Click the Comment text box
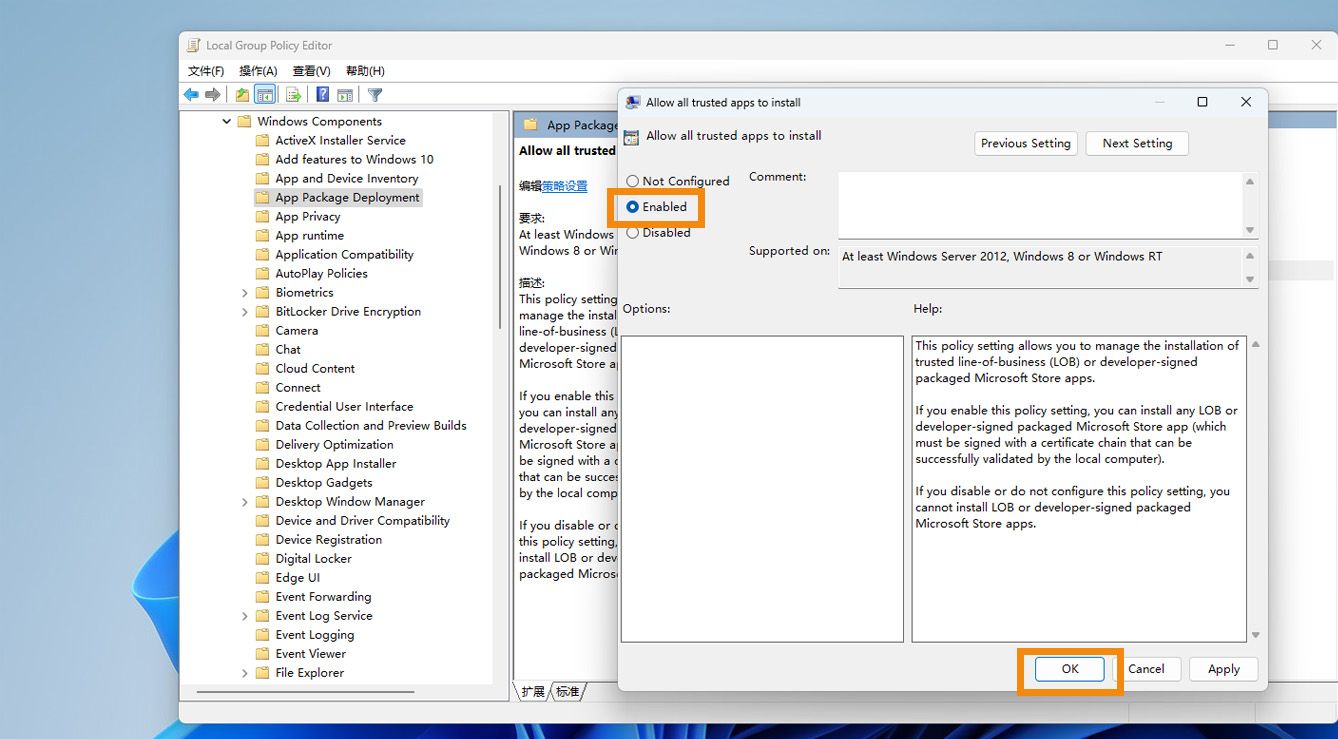 tap(1039, 205)
